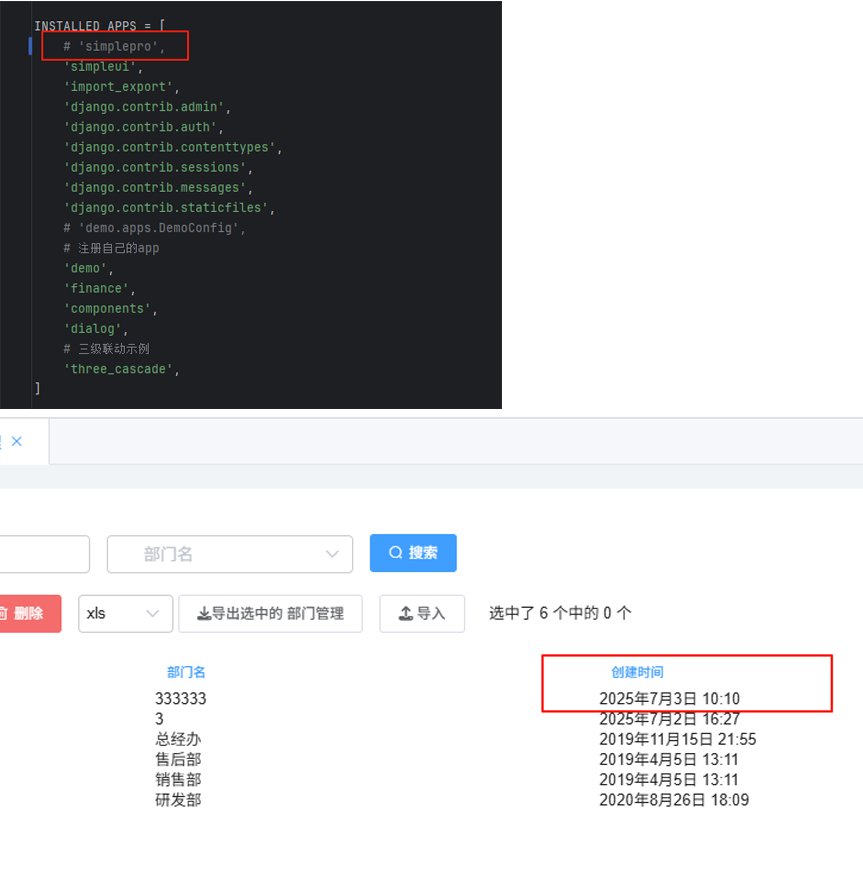Viewport: 863px width, 870px height.
Task: Click the 'import_export' line in code
Action: pyautogui.click(x=122, y=87)
